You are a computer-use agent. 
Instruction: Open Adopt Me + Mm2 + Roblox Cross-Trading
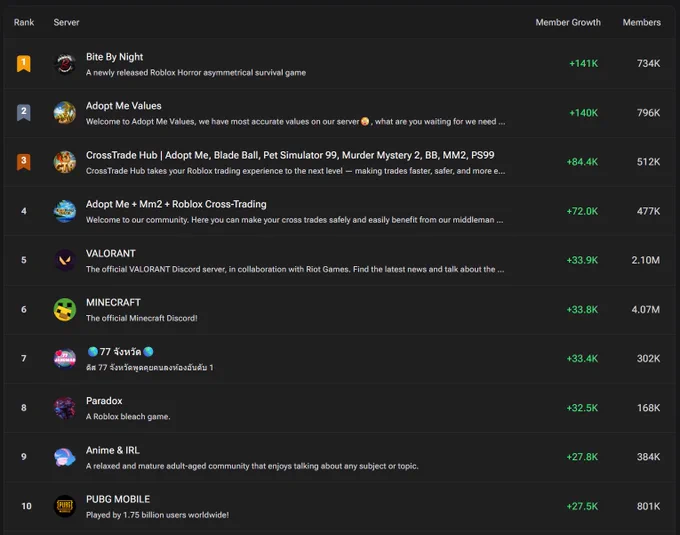tap(176, 204)
